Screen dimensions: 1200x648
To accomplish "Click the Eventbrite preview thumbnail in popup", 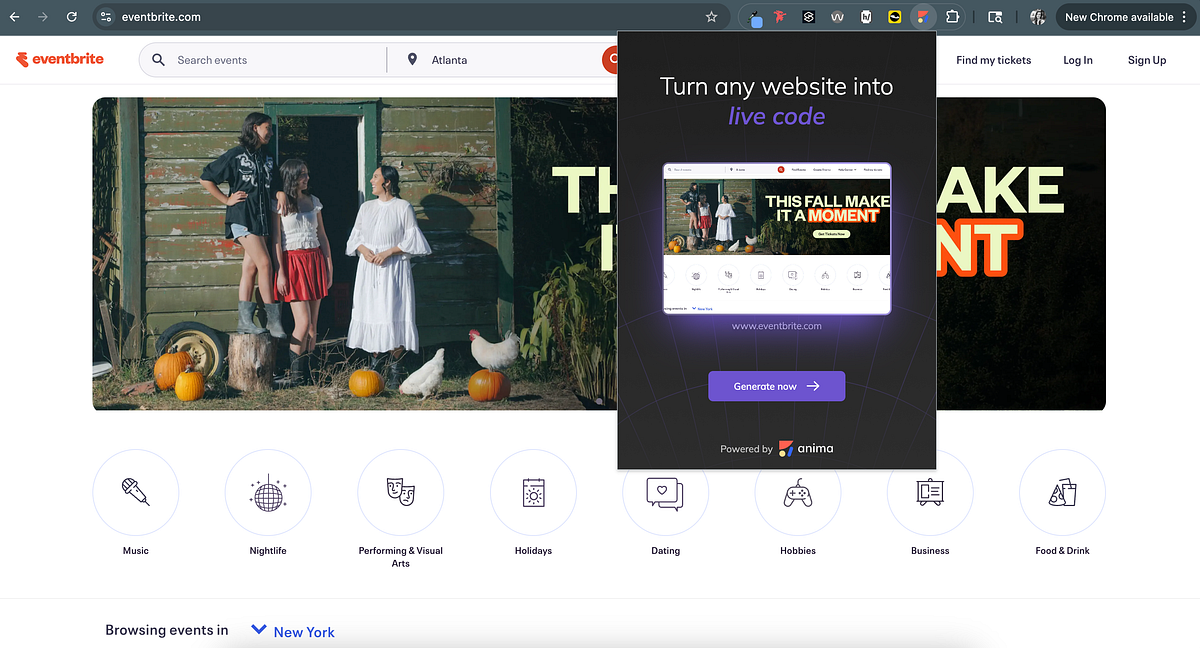I will click(x=777, y=239).
